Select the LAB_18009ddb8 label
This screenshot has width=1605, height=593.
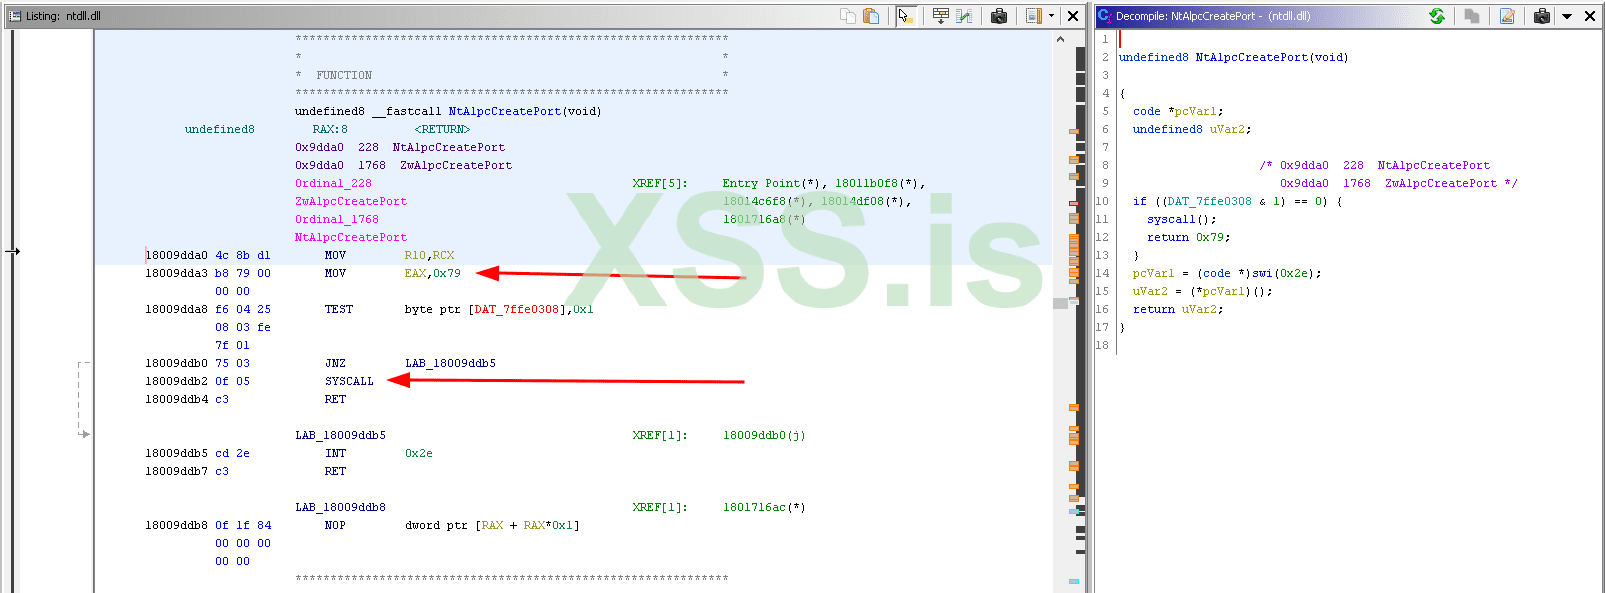(x=340, y=507)
